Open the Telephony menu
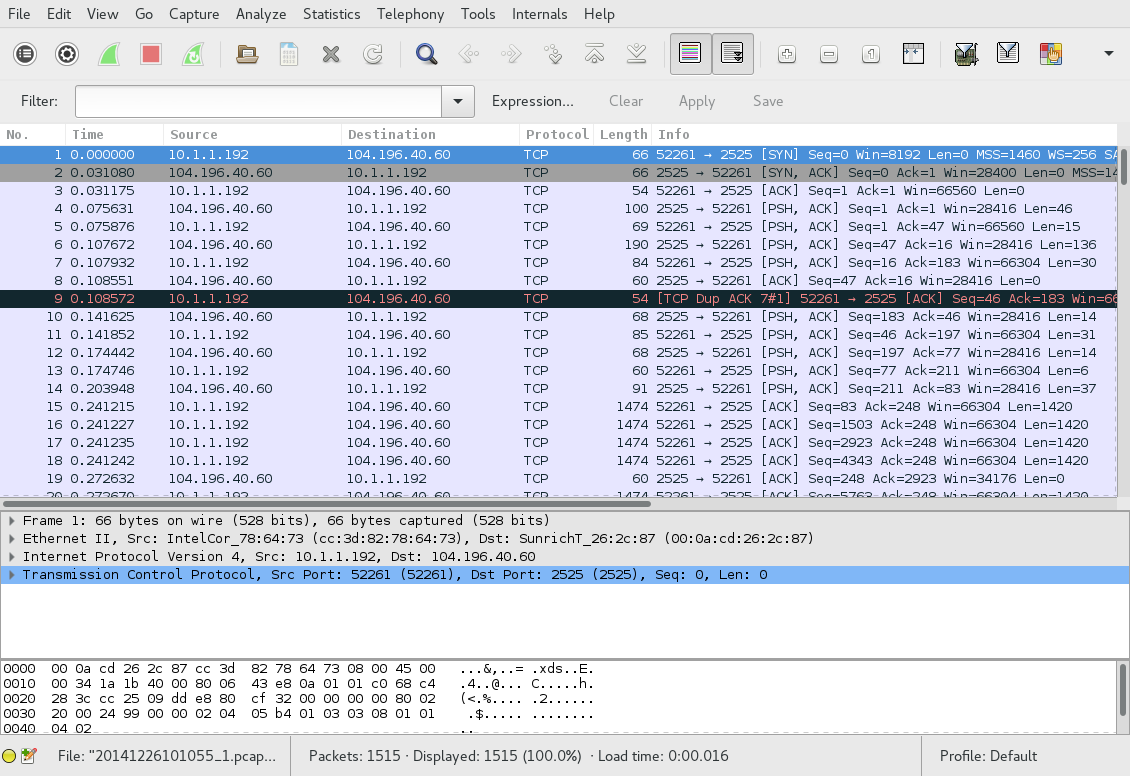This screenshot has width=1130, height=776. pyautogui.click(x=410, y=14)
